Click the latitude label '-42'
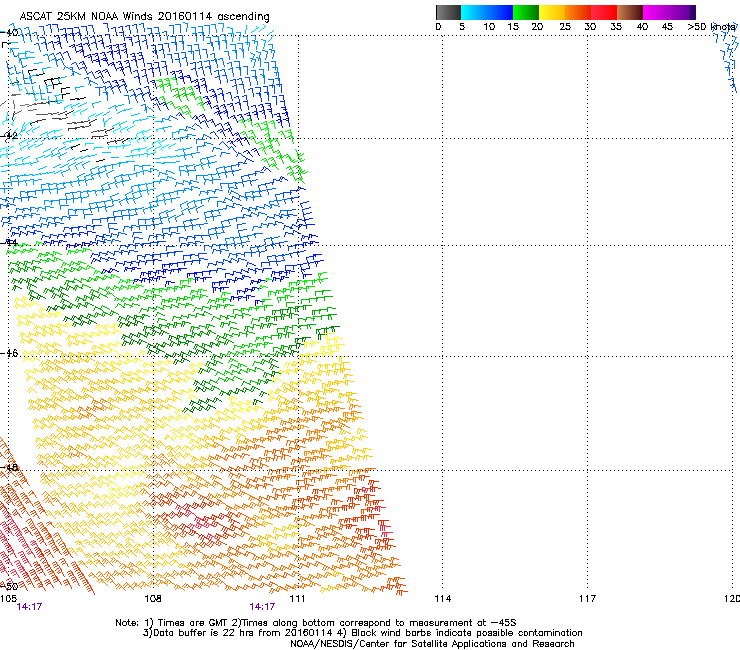 pyautogui.click(x=9, y=135)
